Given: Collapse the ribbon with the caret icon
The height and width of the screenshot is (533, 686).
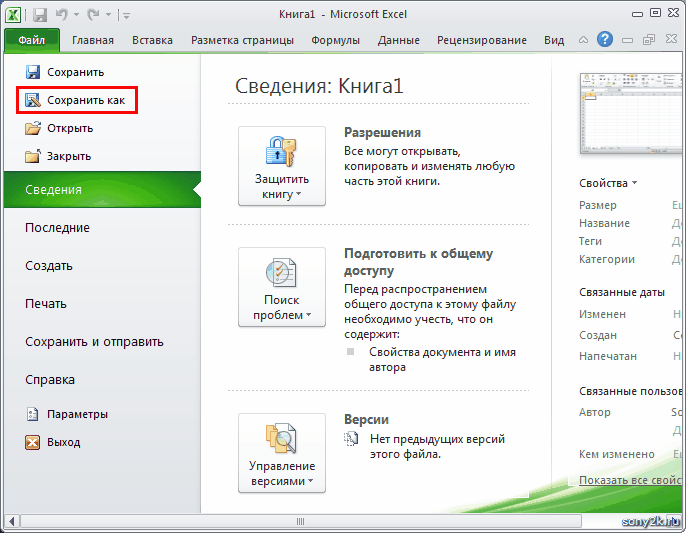Looking at the screenshot, I should point(583,40).
